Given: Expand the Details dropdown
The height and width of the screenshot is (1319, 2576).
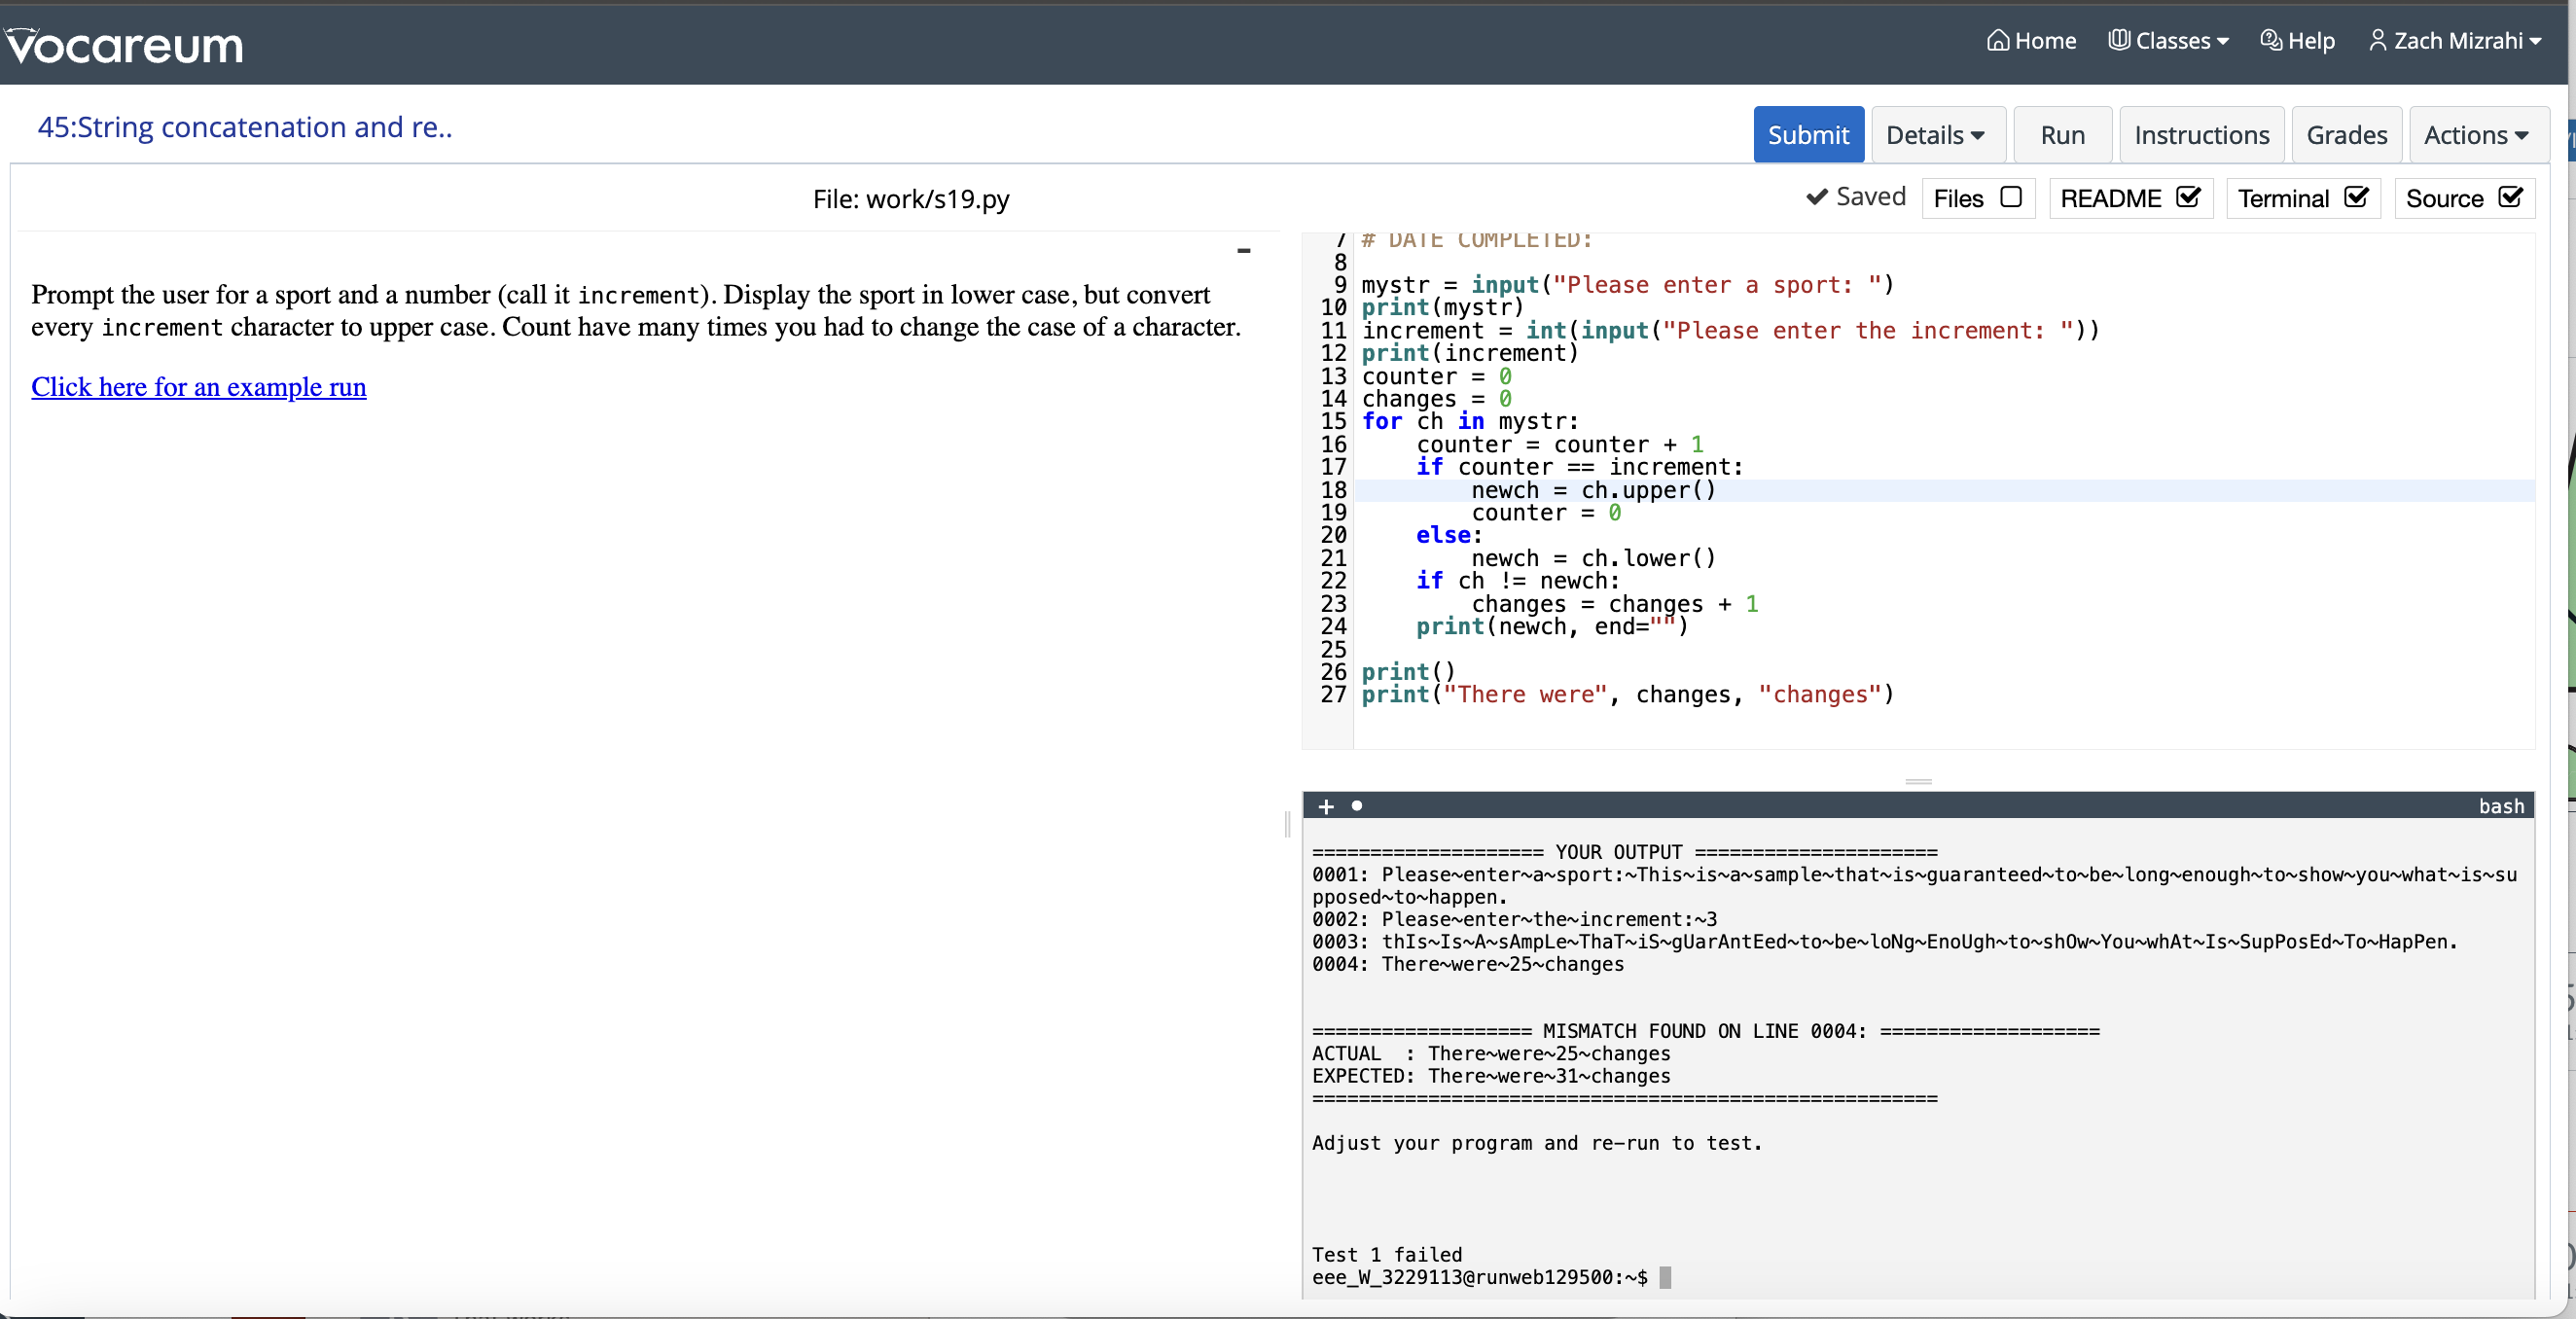Looking at the screenshot, I should [x=1936, y=135].
